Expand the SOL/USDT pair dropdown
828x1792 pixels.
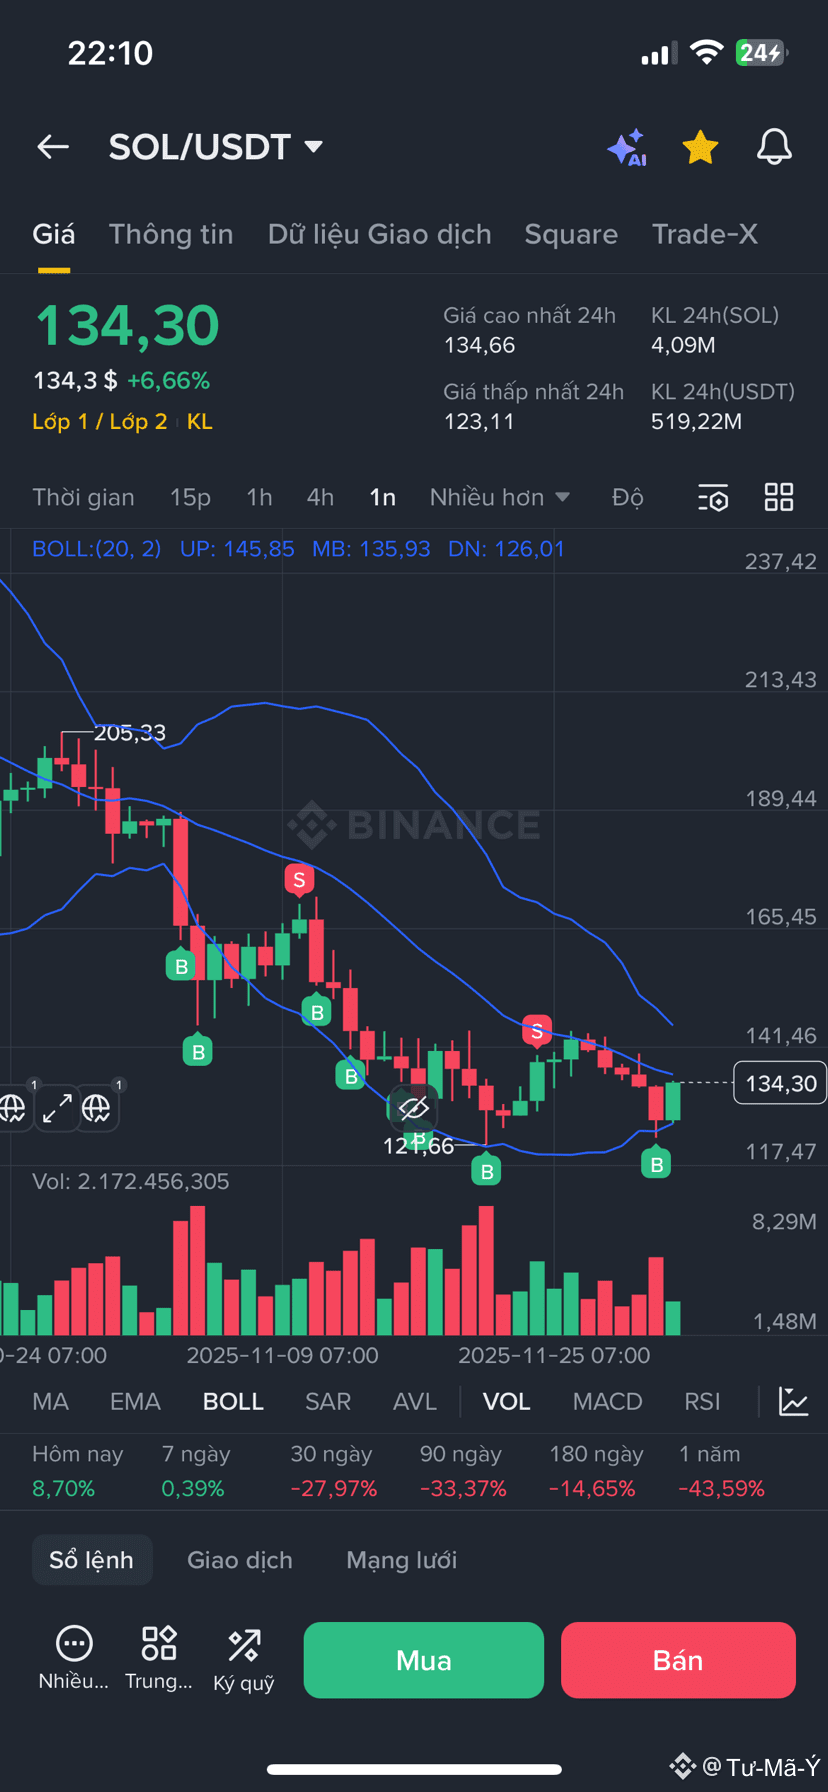[x=313, y=147]
